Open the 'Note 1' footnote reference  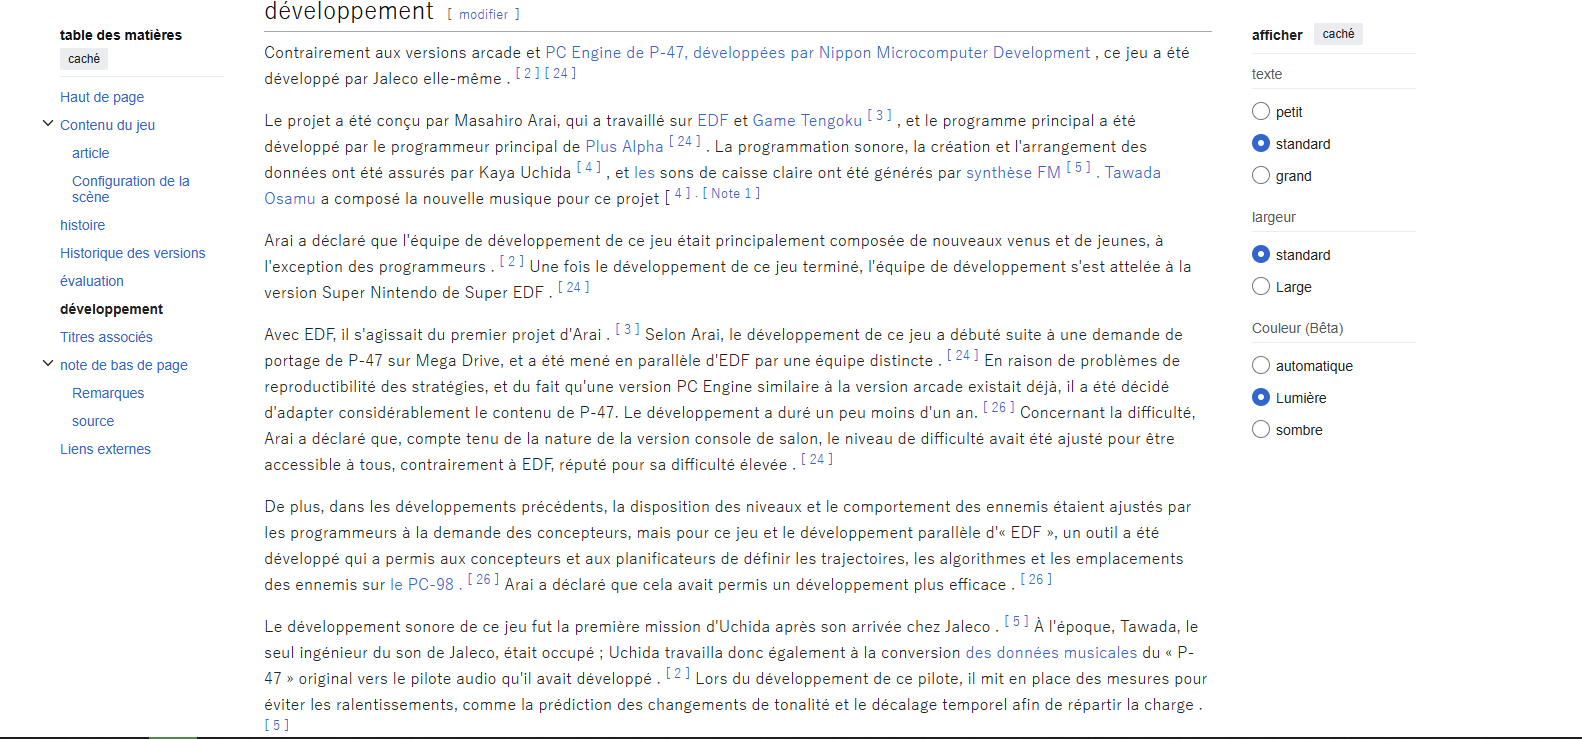click(x=731, y=194)
